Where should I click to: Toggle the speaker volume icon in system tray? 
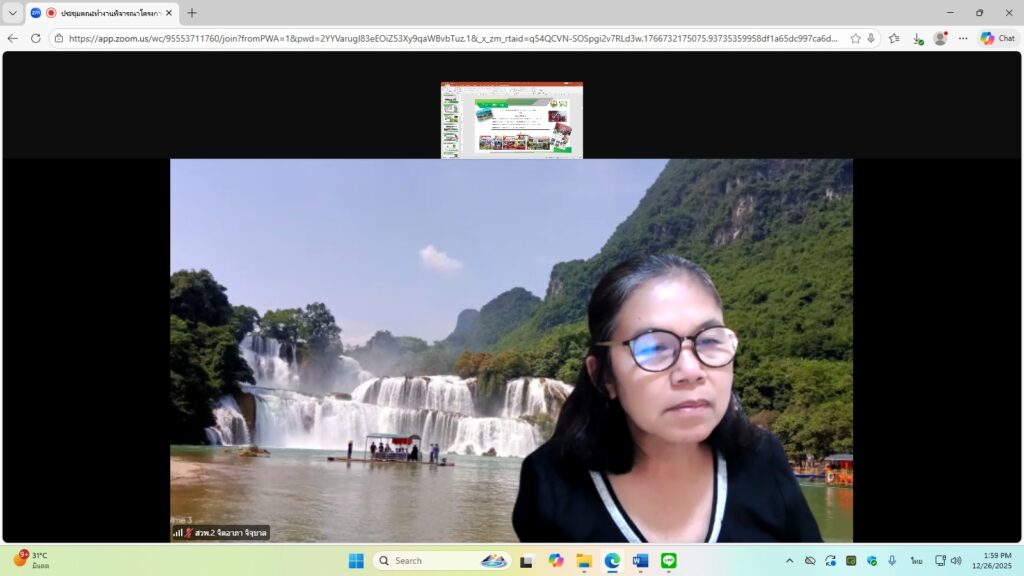point(956,561)
